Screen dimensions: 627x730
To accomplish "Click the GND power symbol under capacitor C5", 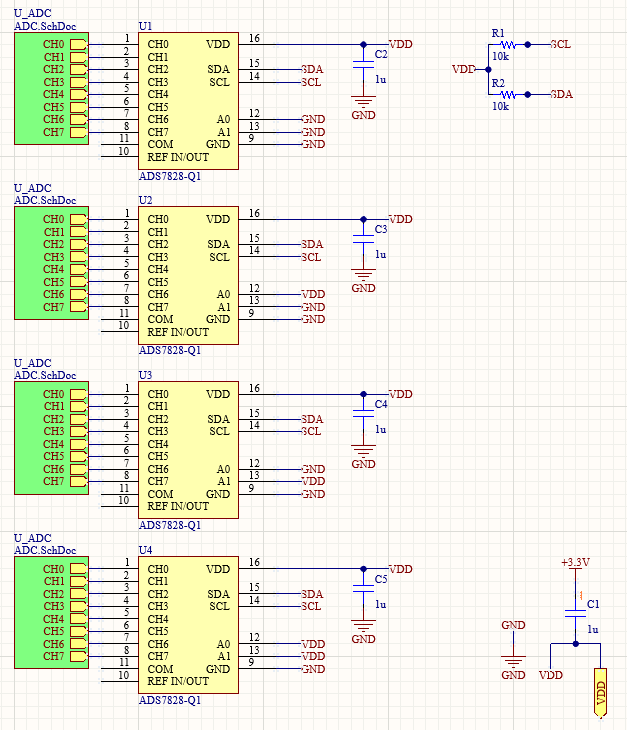I will (363, 626).
